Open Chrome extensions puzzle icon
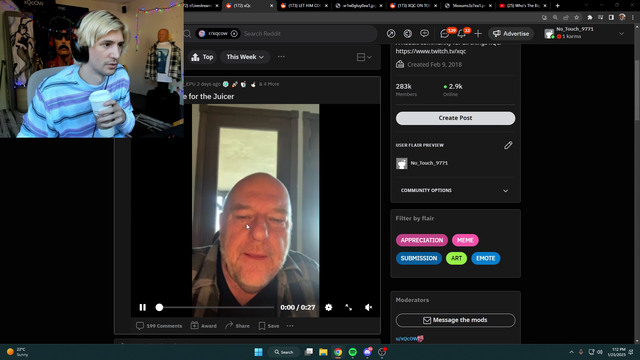 [x=589, y=18]
